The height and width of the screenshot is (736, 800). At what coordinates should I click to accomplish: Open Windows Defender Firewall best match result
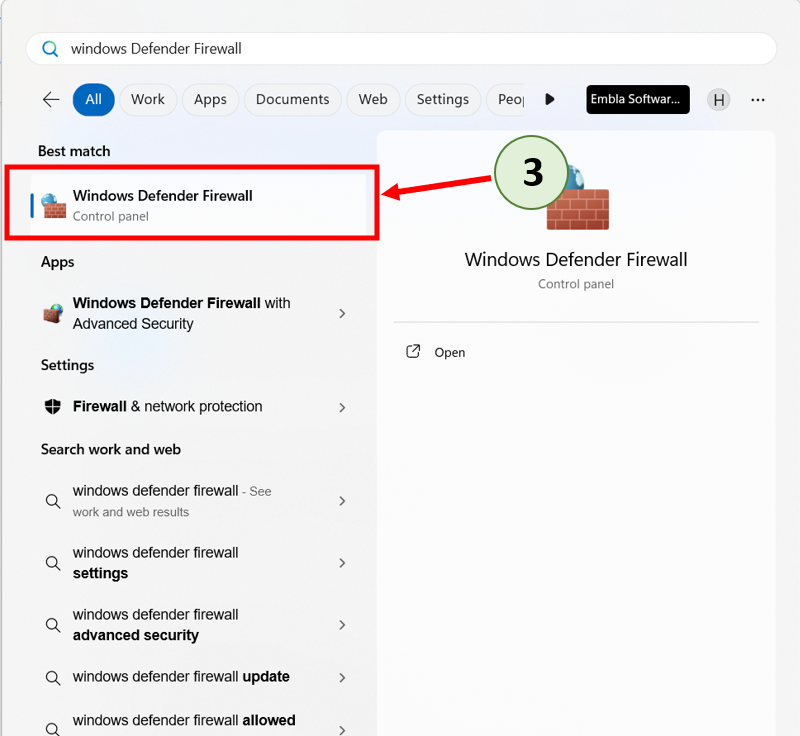coord(190,204)
